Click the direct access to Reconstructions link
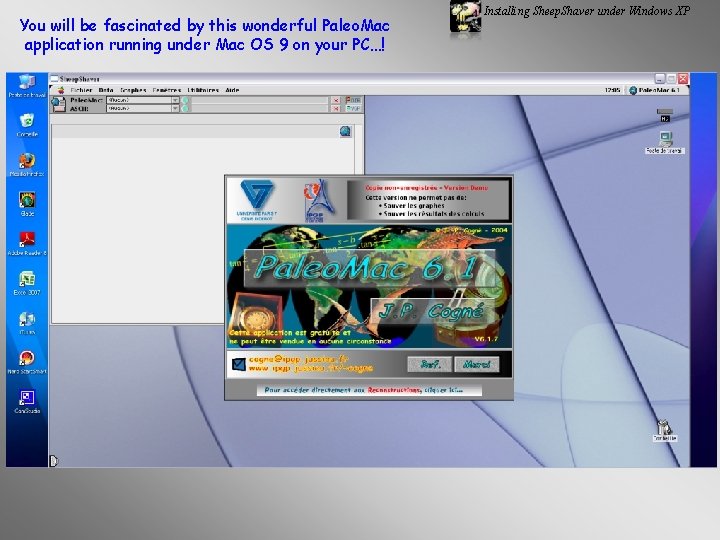 (x=369, y=390)
